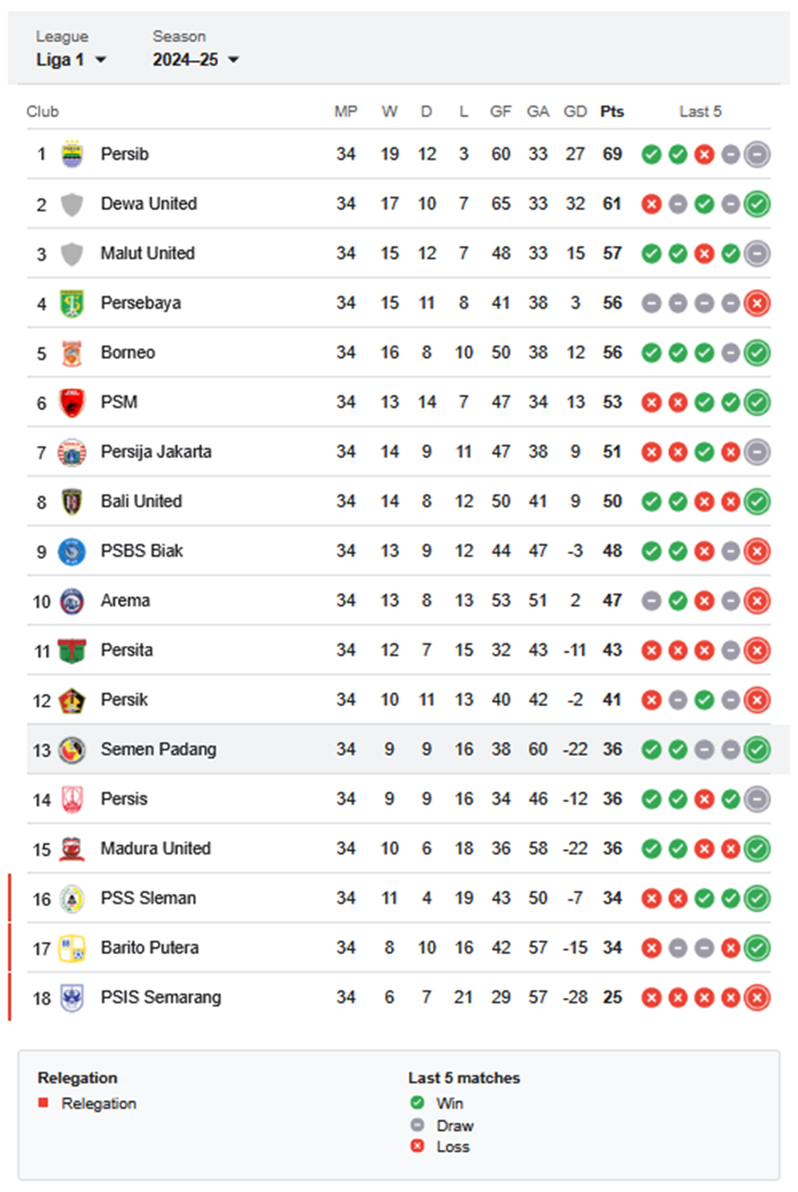Click the PSBS Biak blue logo
Screen dimensions: 798x1192
pyautogui.click(x=72, y=551)
